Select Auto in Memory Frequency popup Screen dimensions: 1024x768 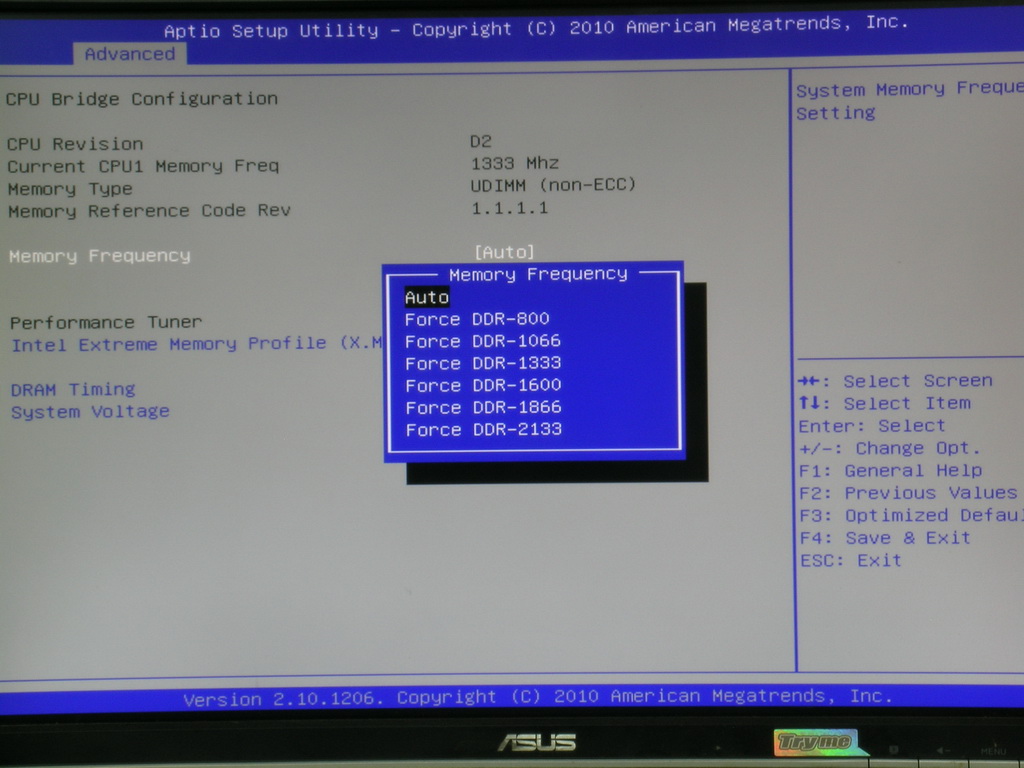click(x=427, y=297)
